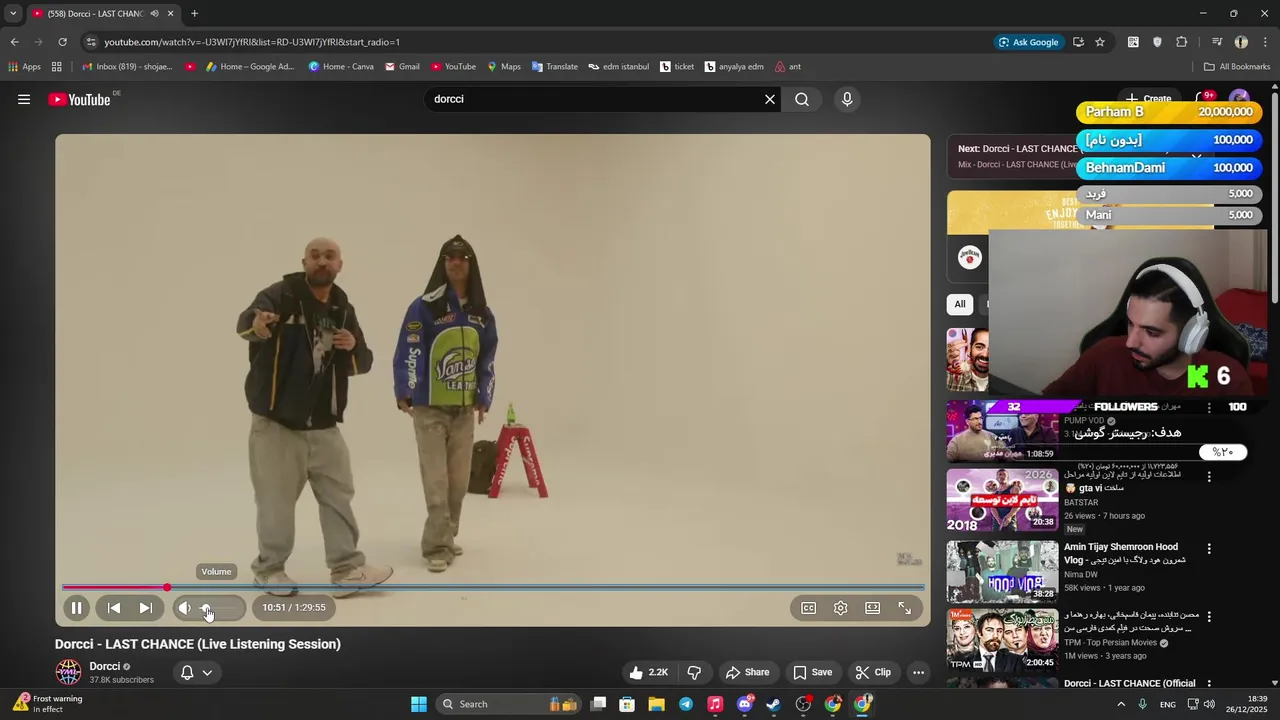Share this video

tap(748, 672)
